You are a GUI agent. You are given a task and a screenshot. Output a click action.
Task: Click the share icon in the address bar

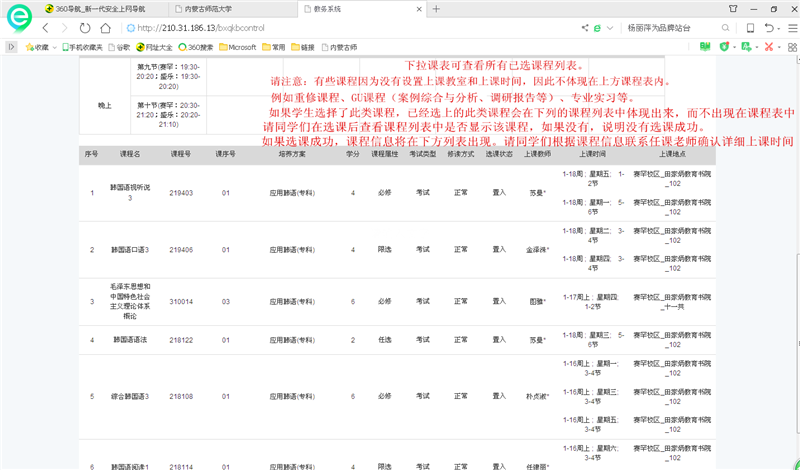click(584, 27)
